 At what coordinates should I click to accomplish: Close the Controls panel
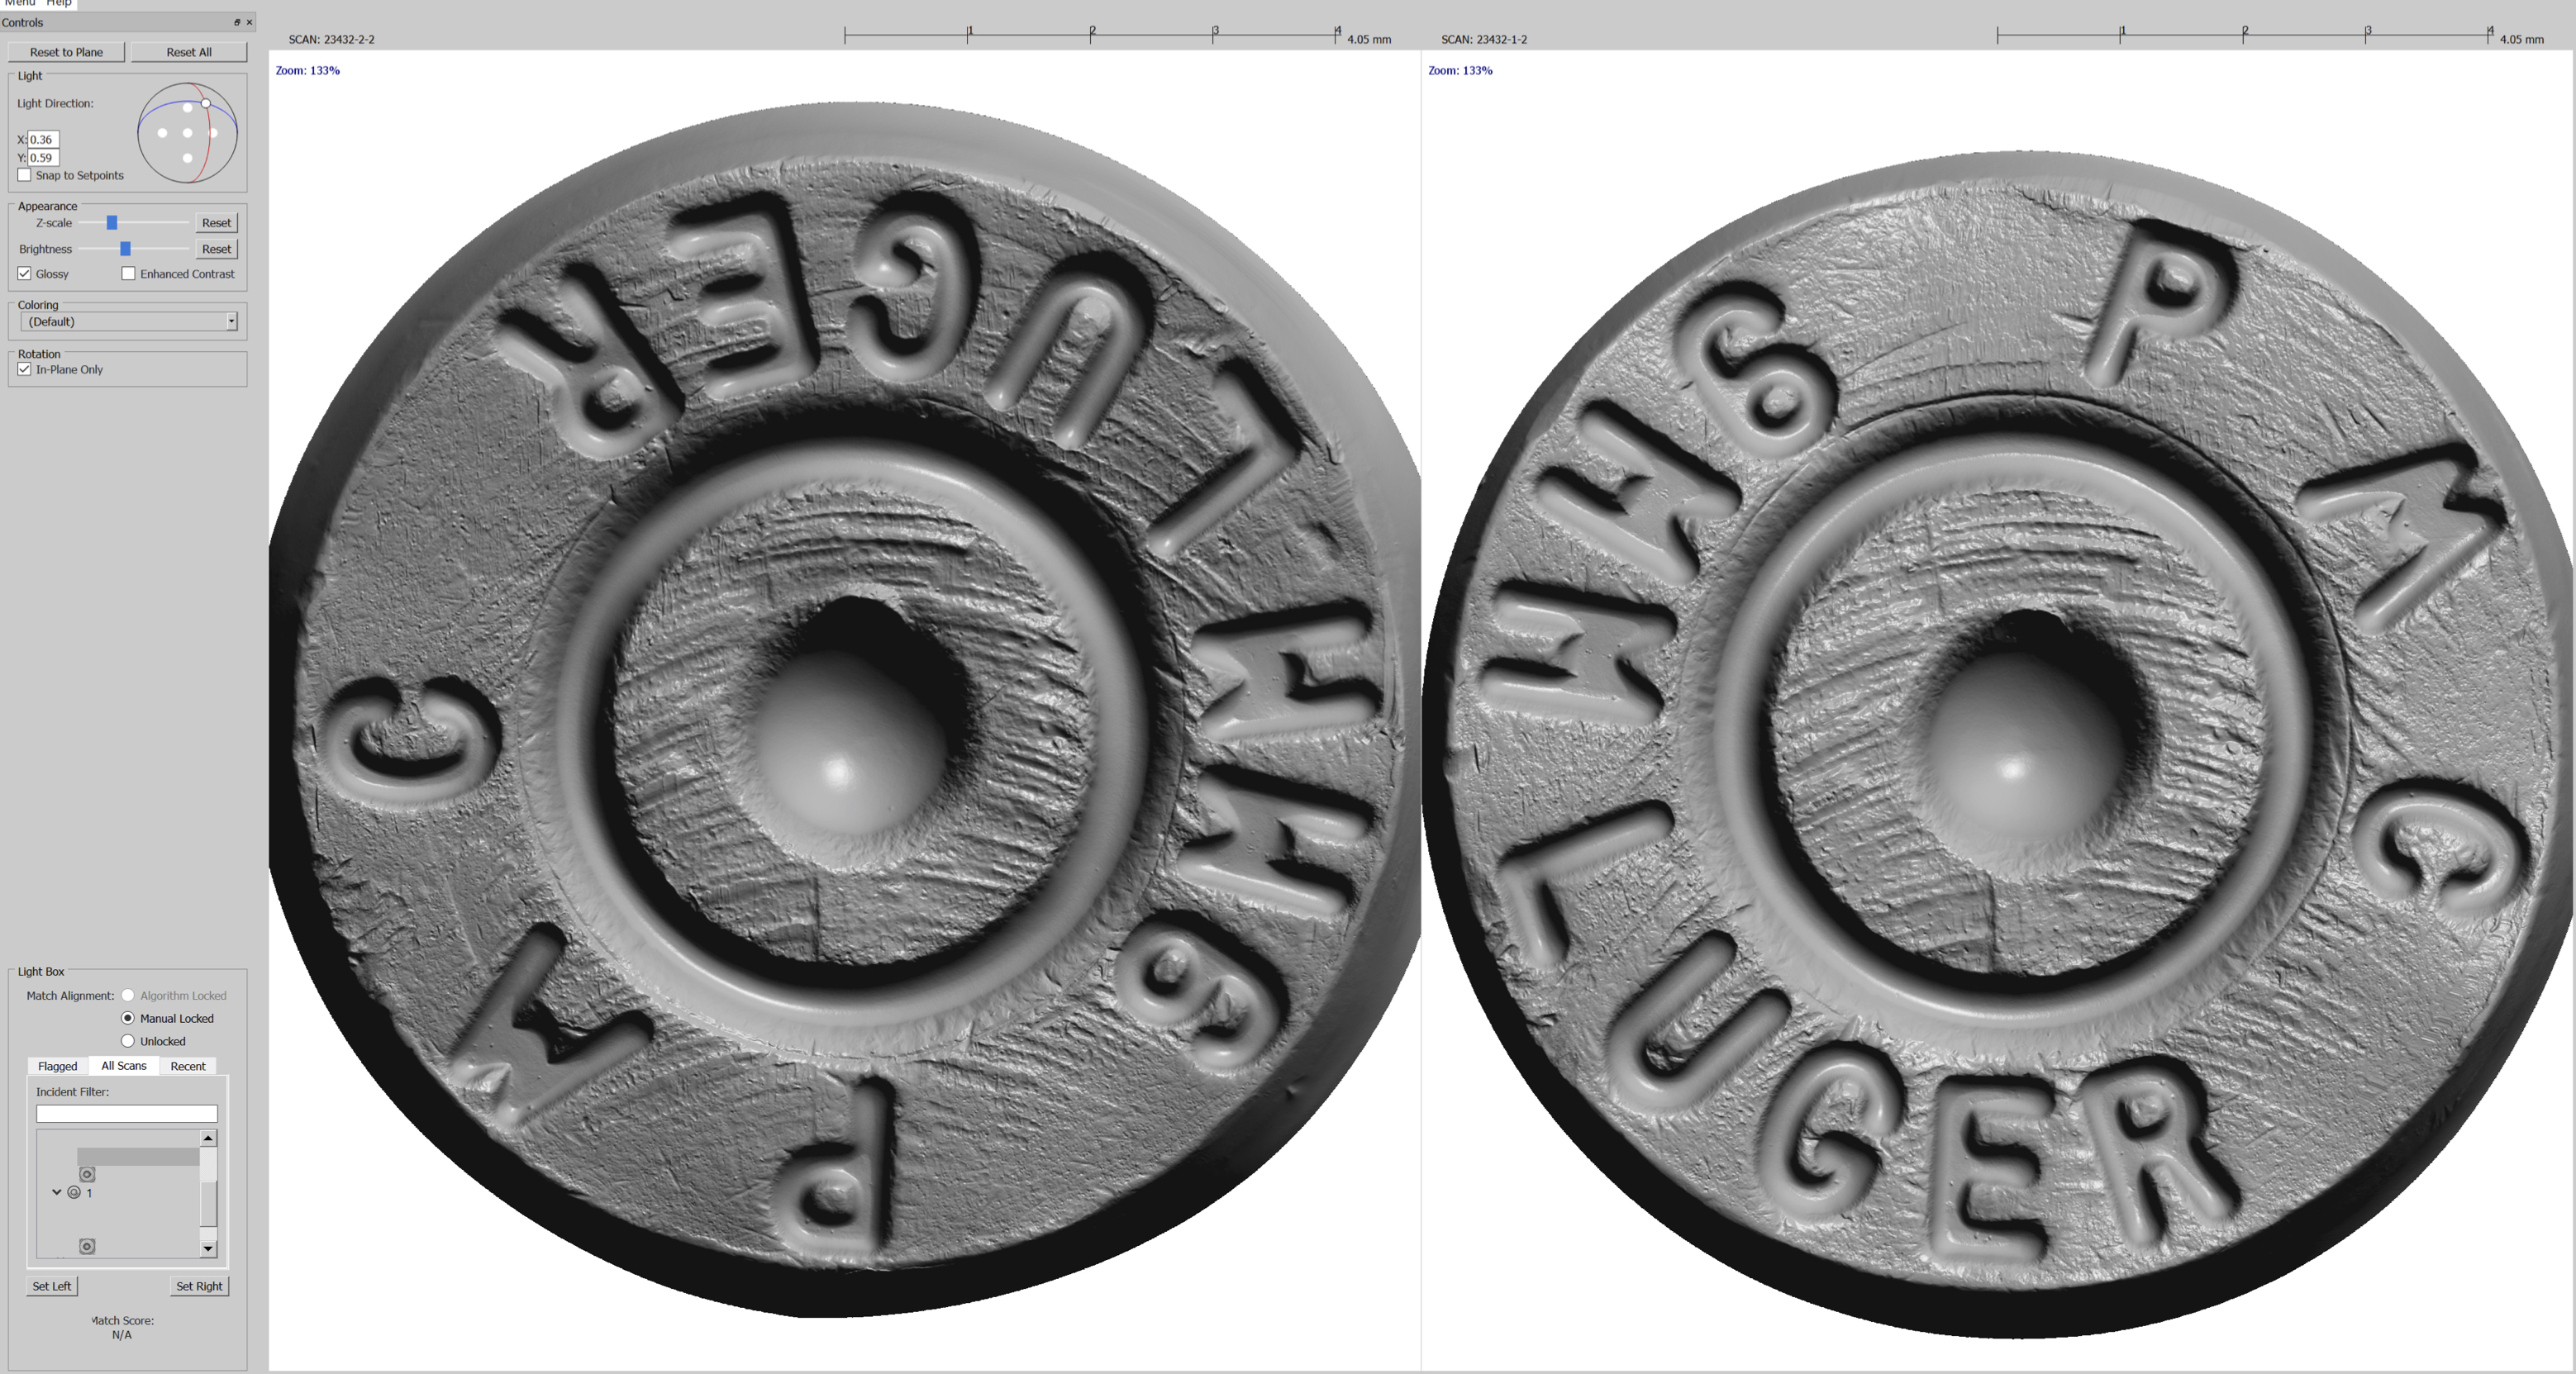[249, 22]
